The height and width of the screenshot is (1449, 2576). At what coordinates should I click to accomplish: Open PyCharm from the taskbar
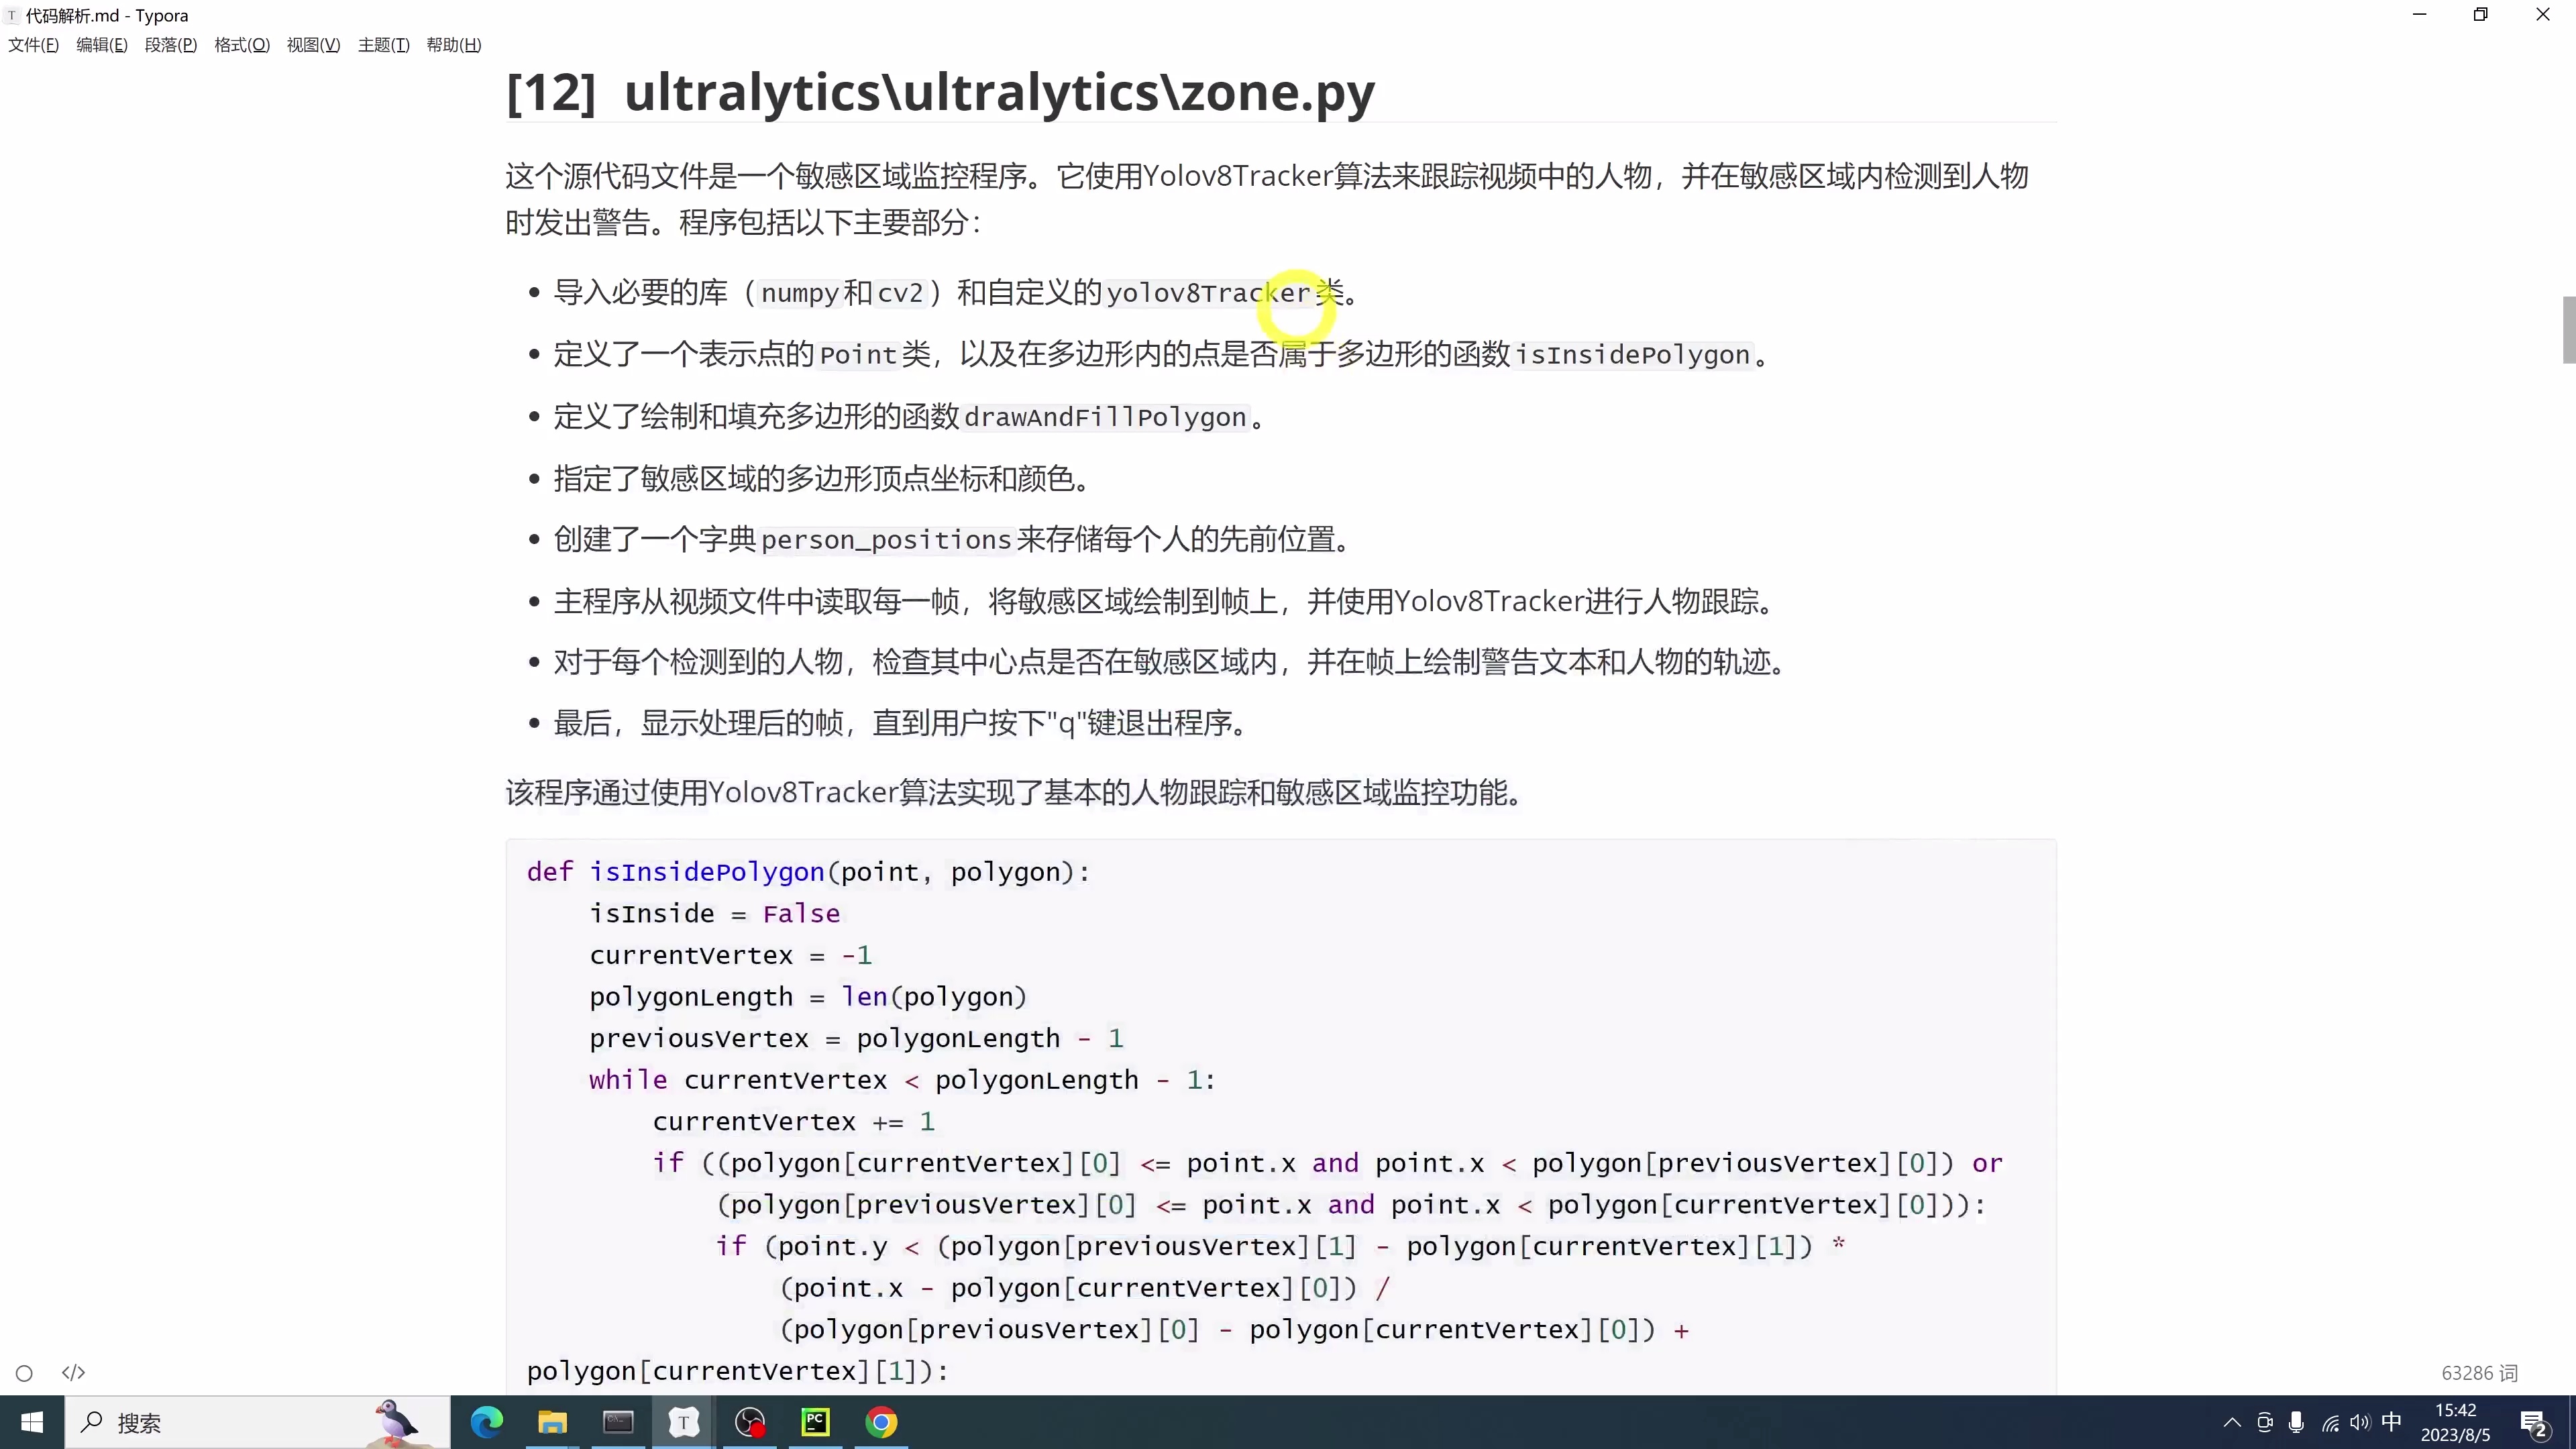pyautogui.click(x=816, y=1422)
